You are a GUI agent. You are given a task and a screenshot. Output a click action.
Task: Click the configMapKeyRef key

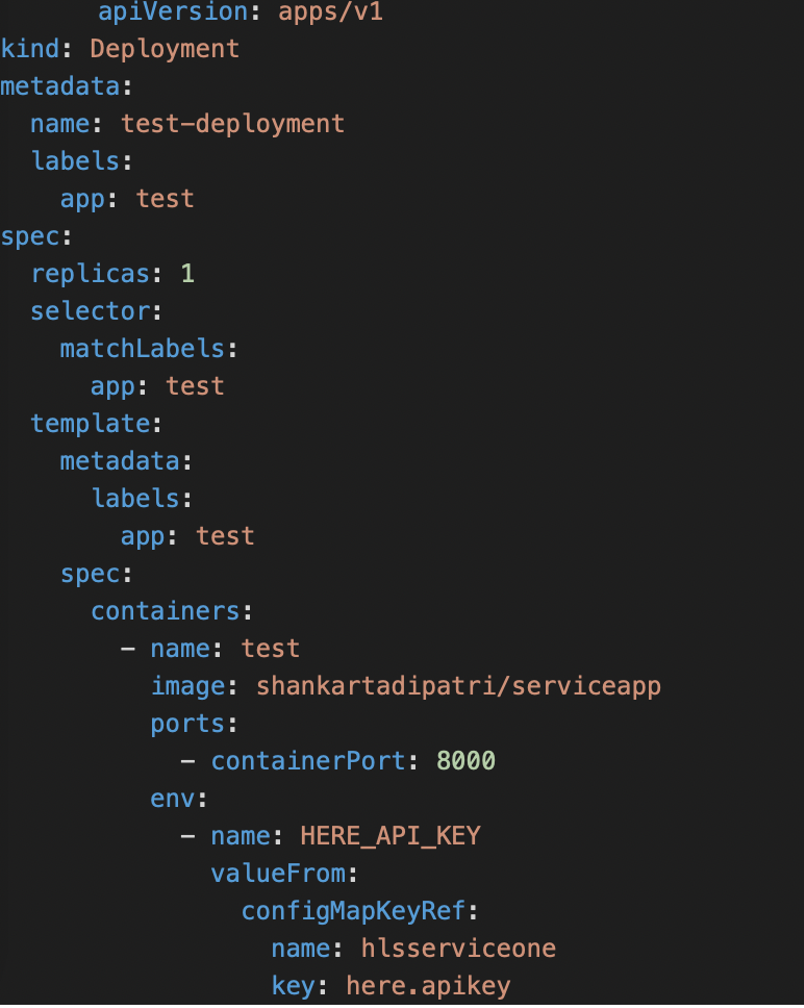click(x=353, y=911)
